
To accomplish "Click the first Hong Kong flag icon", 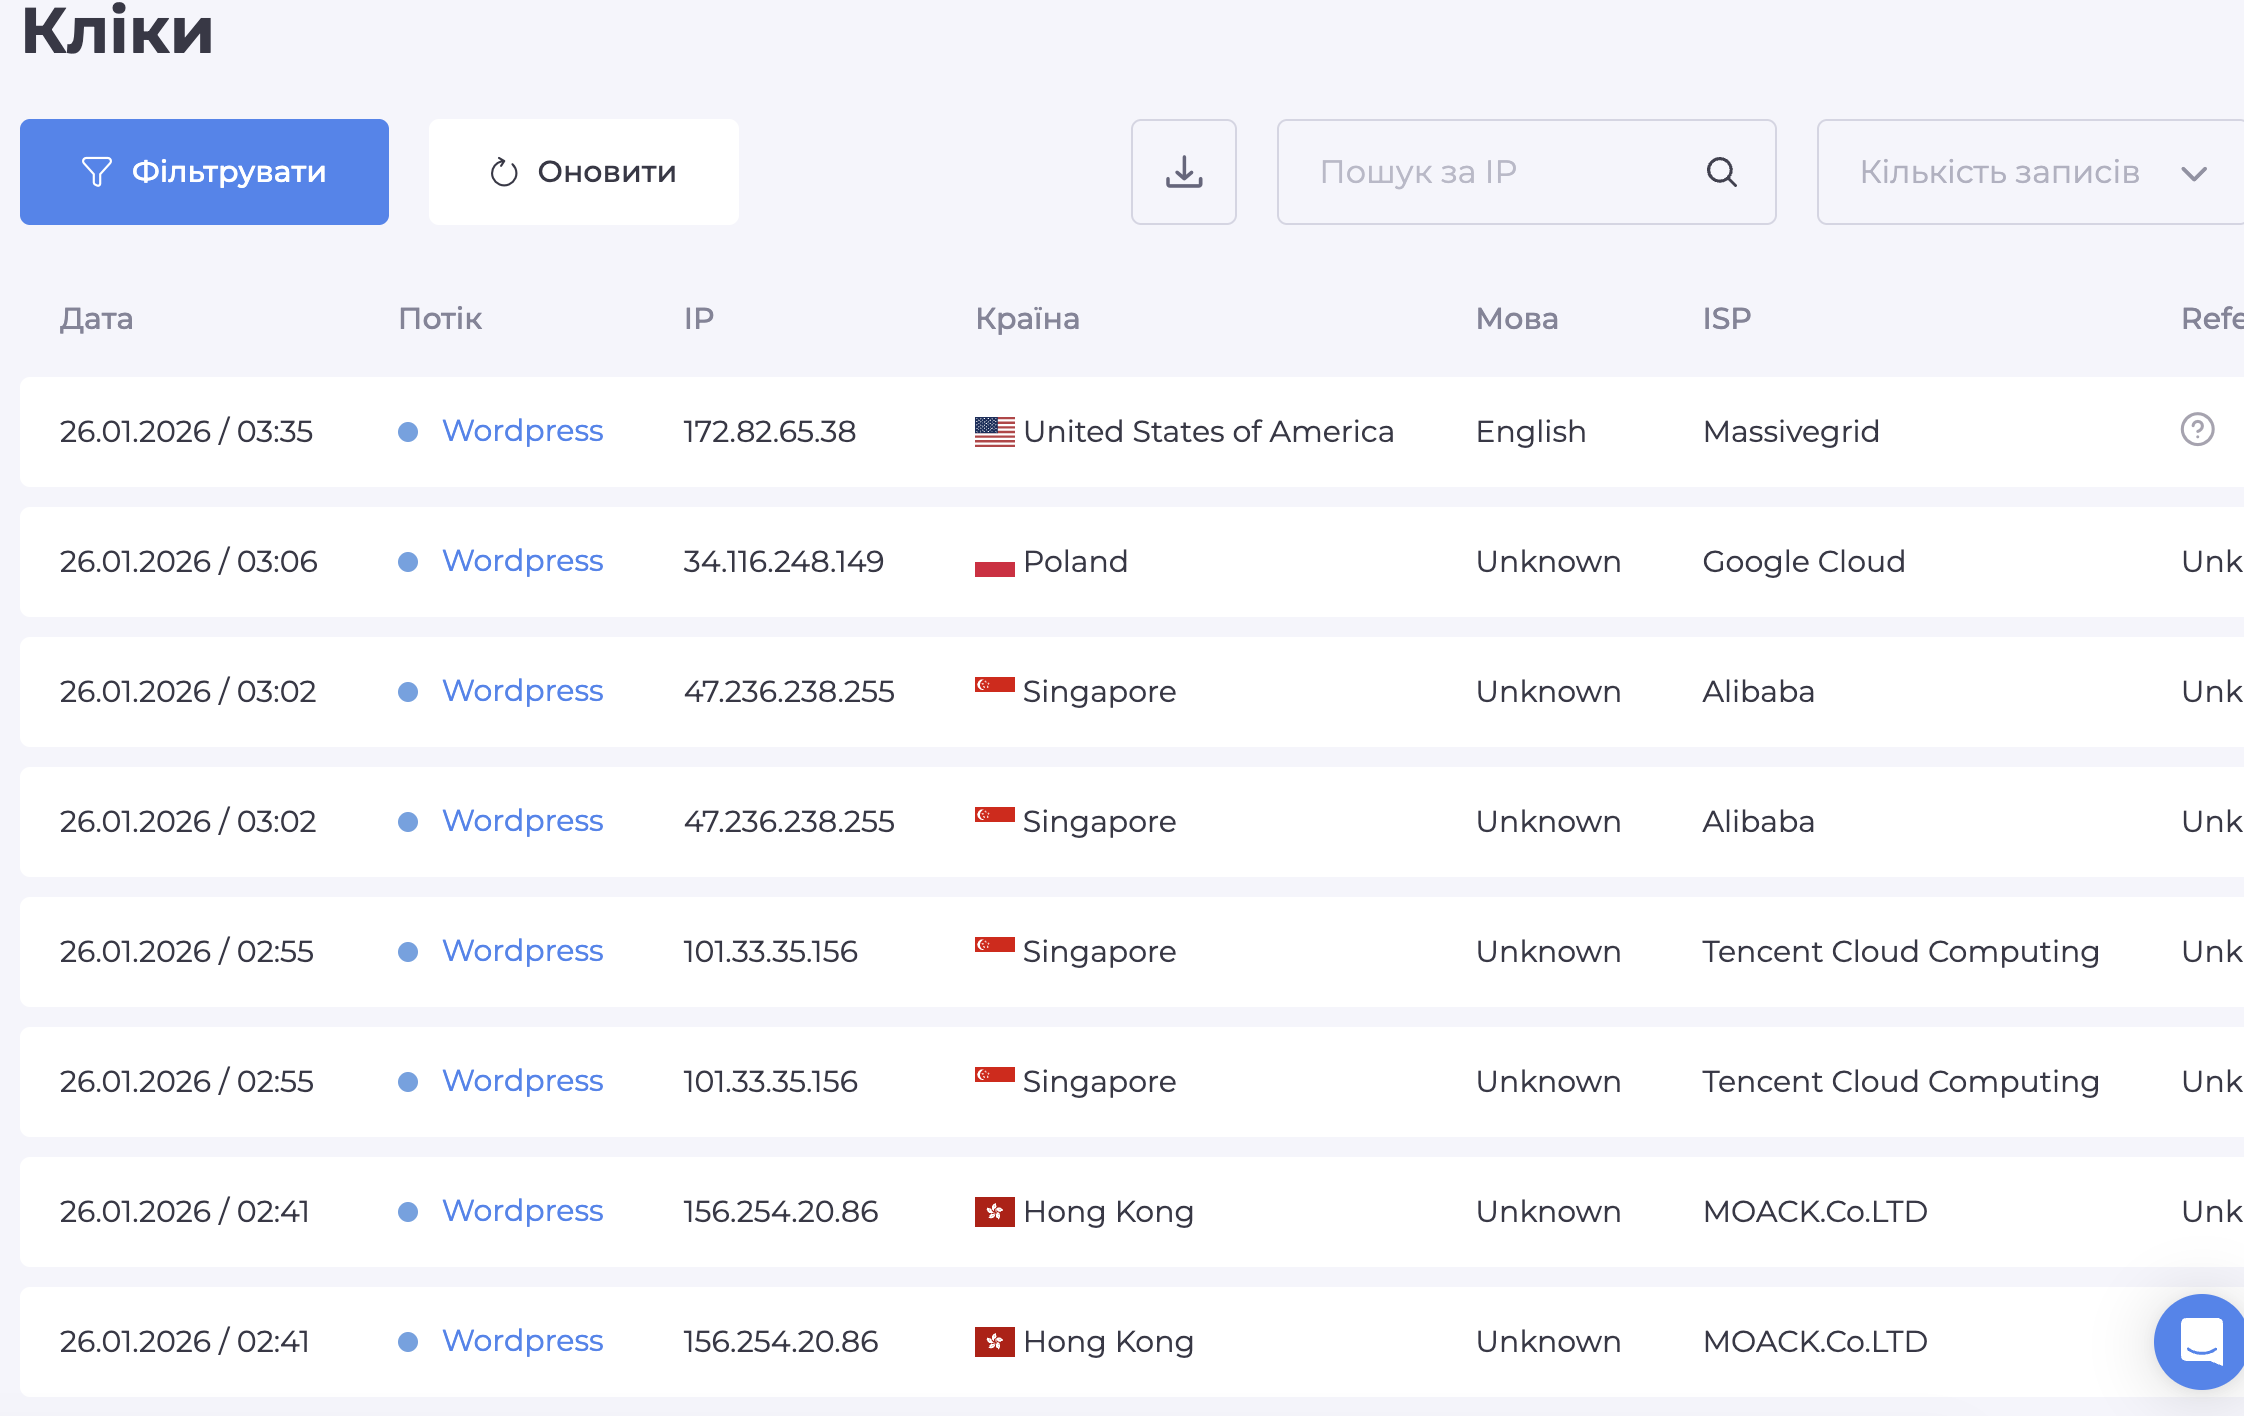I will [x=994, y=1212].
